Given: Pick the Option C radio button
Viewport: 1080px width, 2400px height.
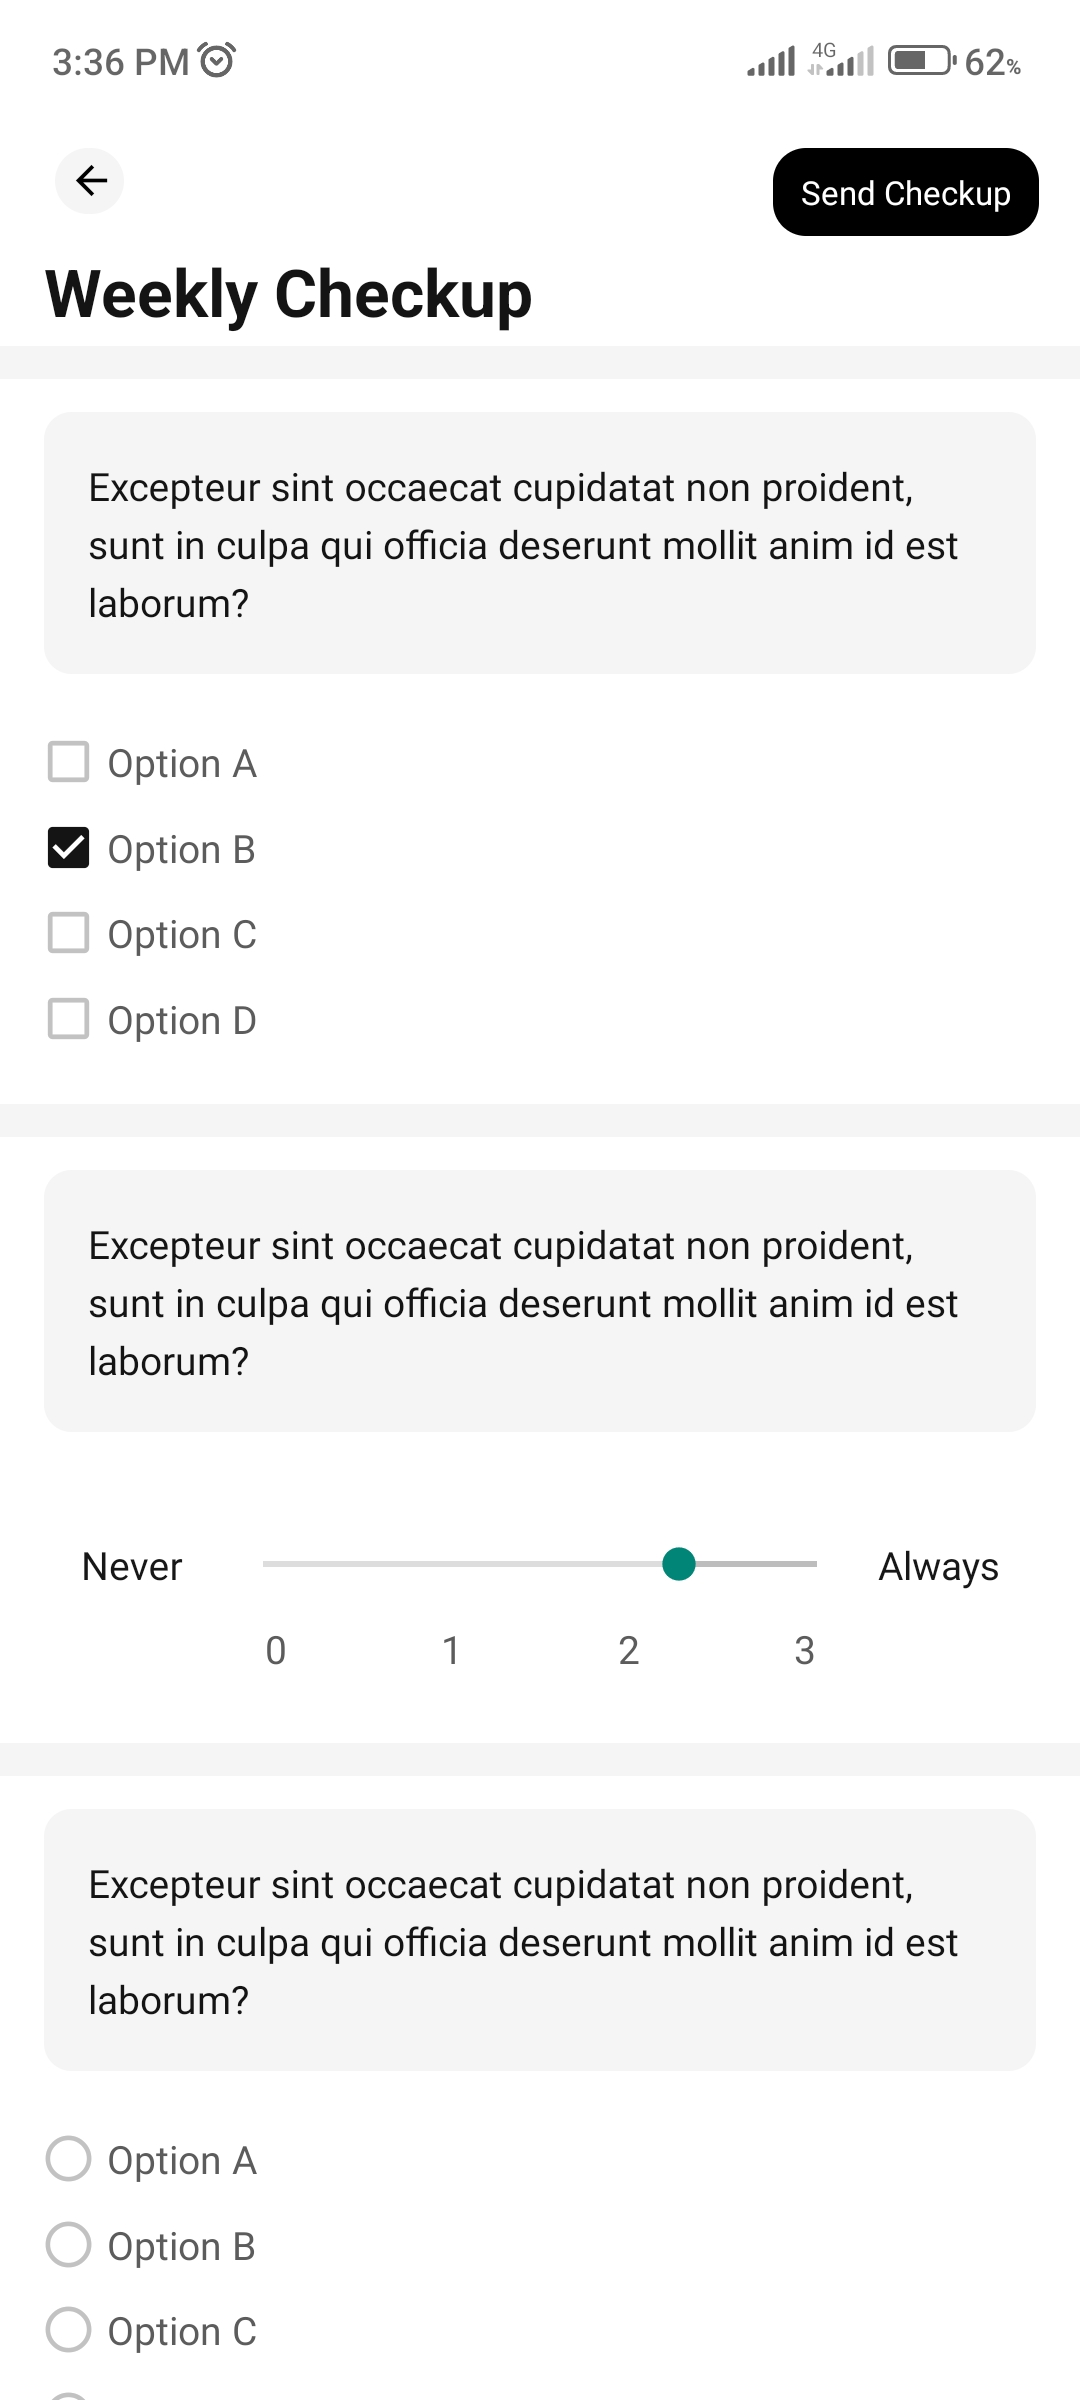Looking at the screenshot, I should click(69, 2330).
